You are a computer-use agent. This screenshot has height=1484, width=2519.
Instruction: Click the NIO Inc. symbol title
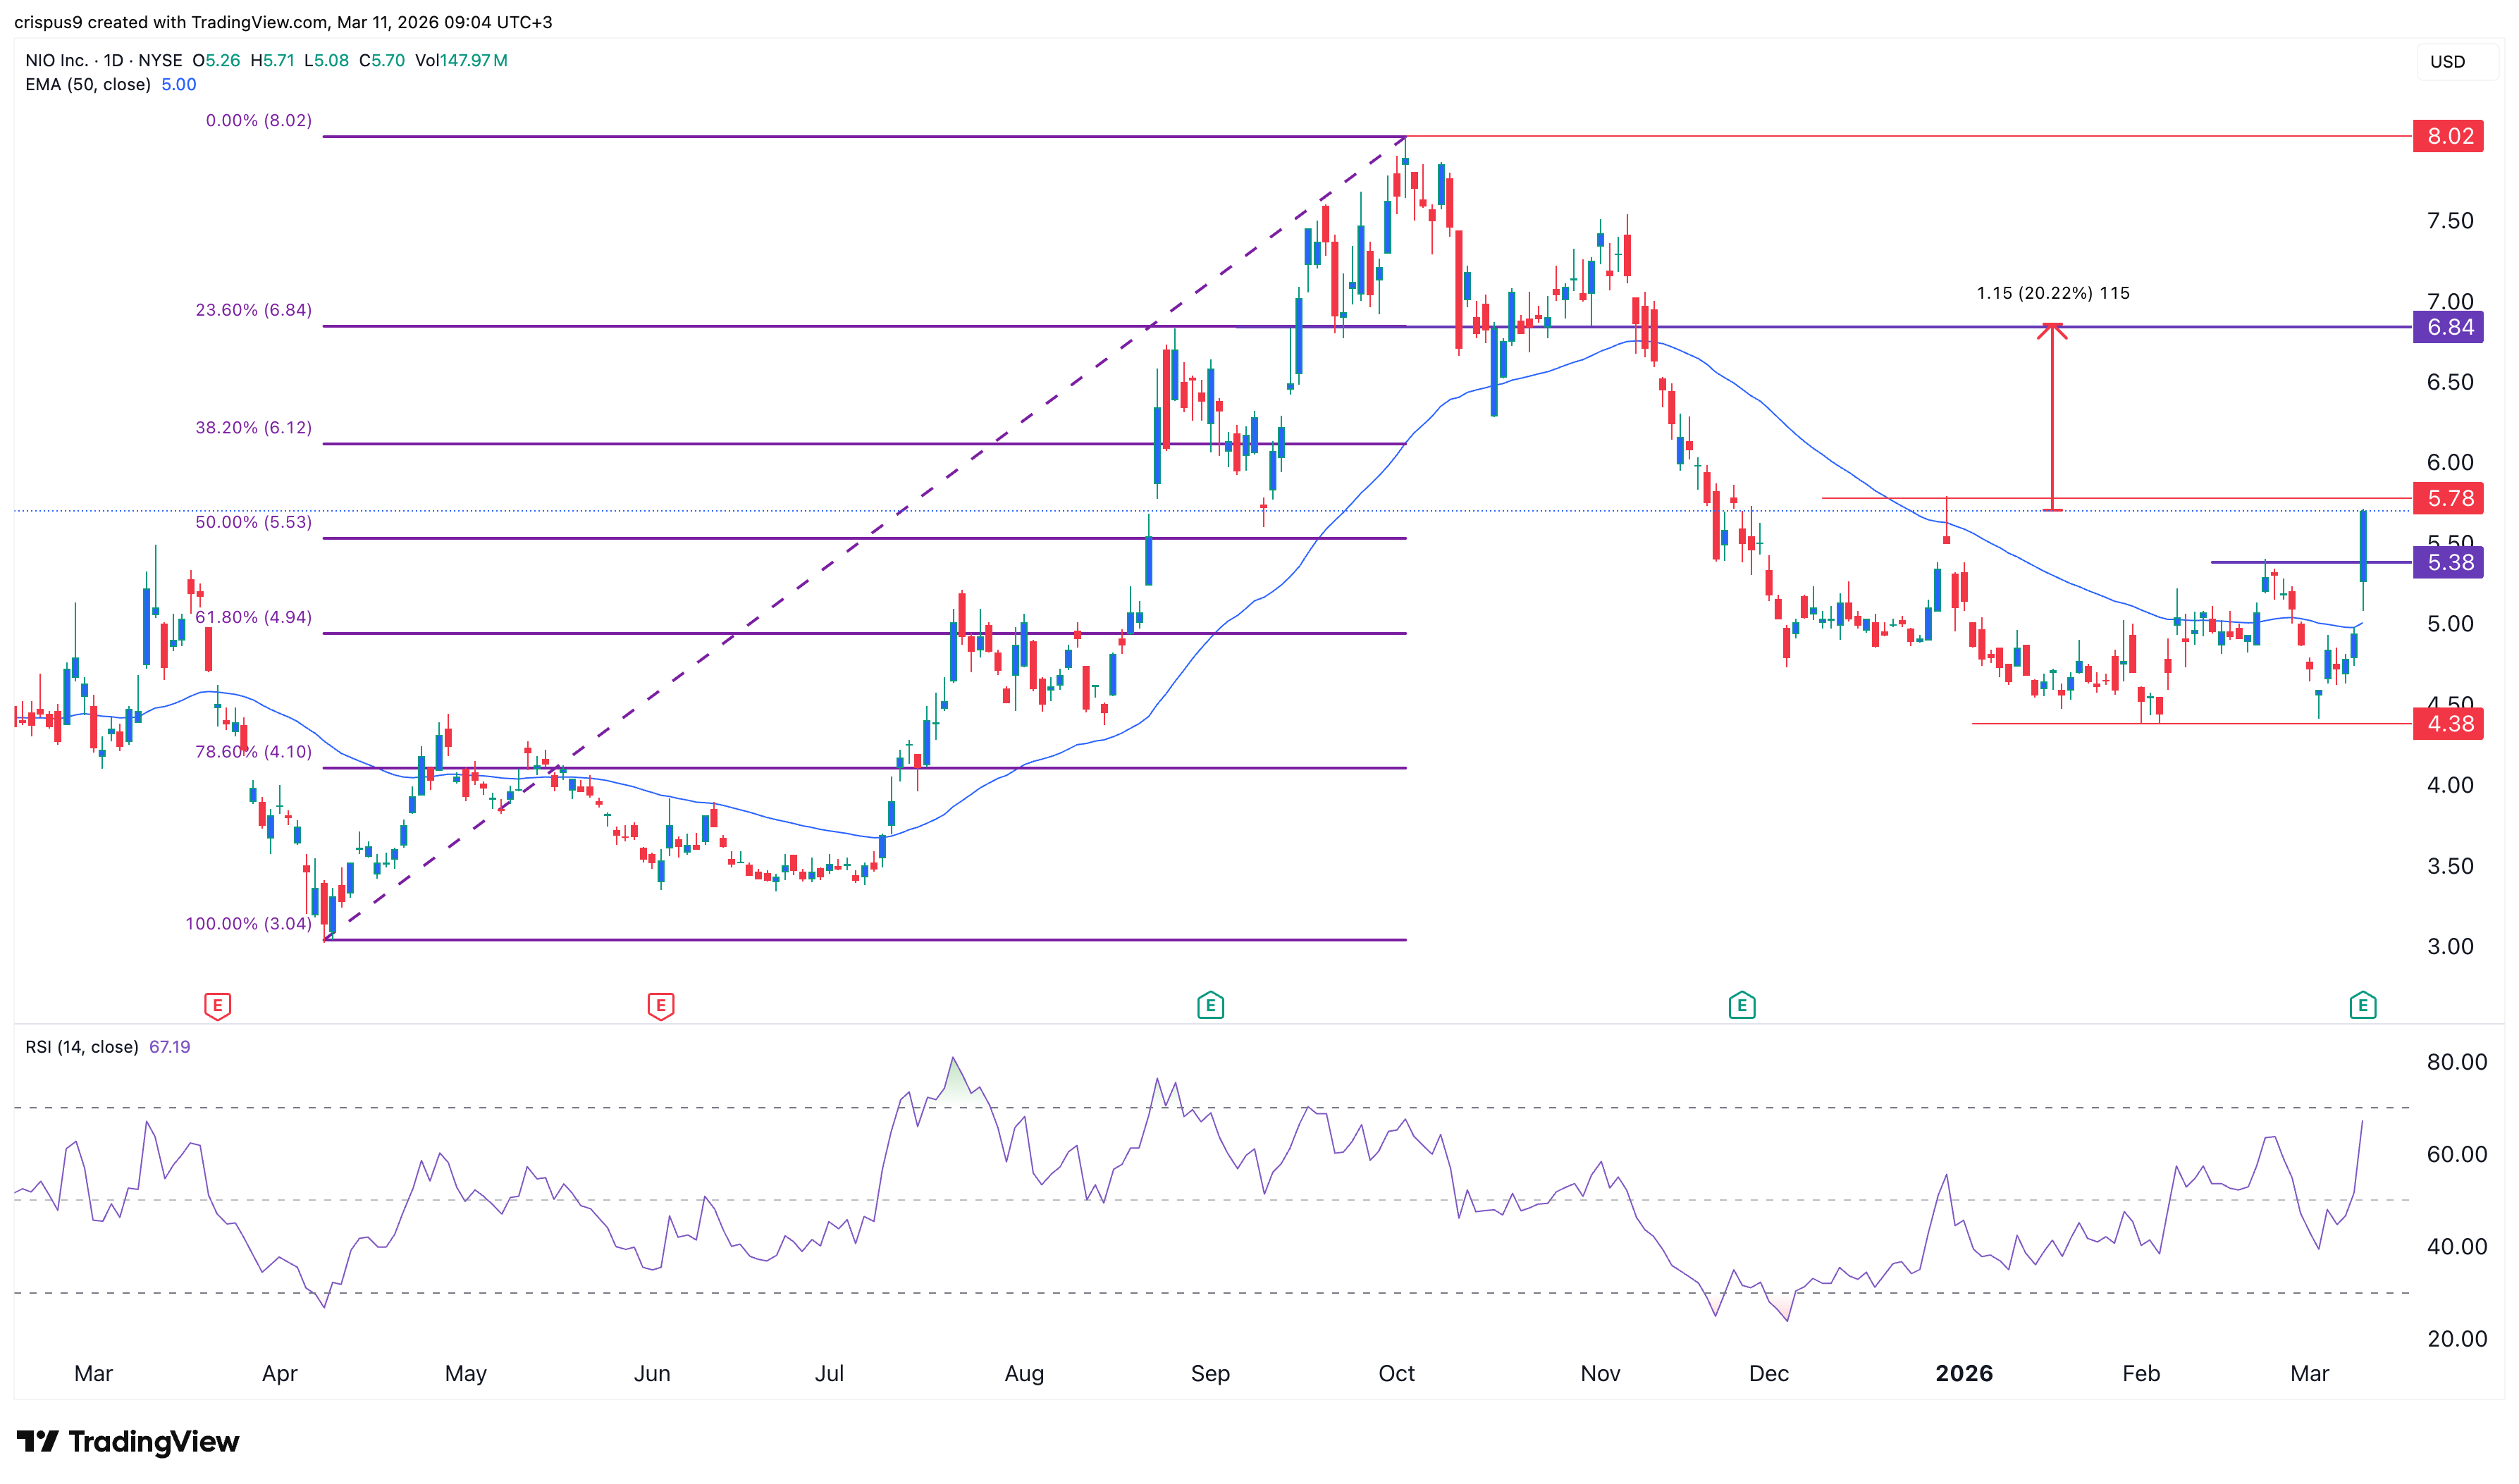point(57,60)
